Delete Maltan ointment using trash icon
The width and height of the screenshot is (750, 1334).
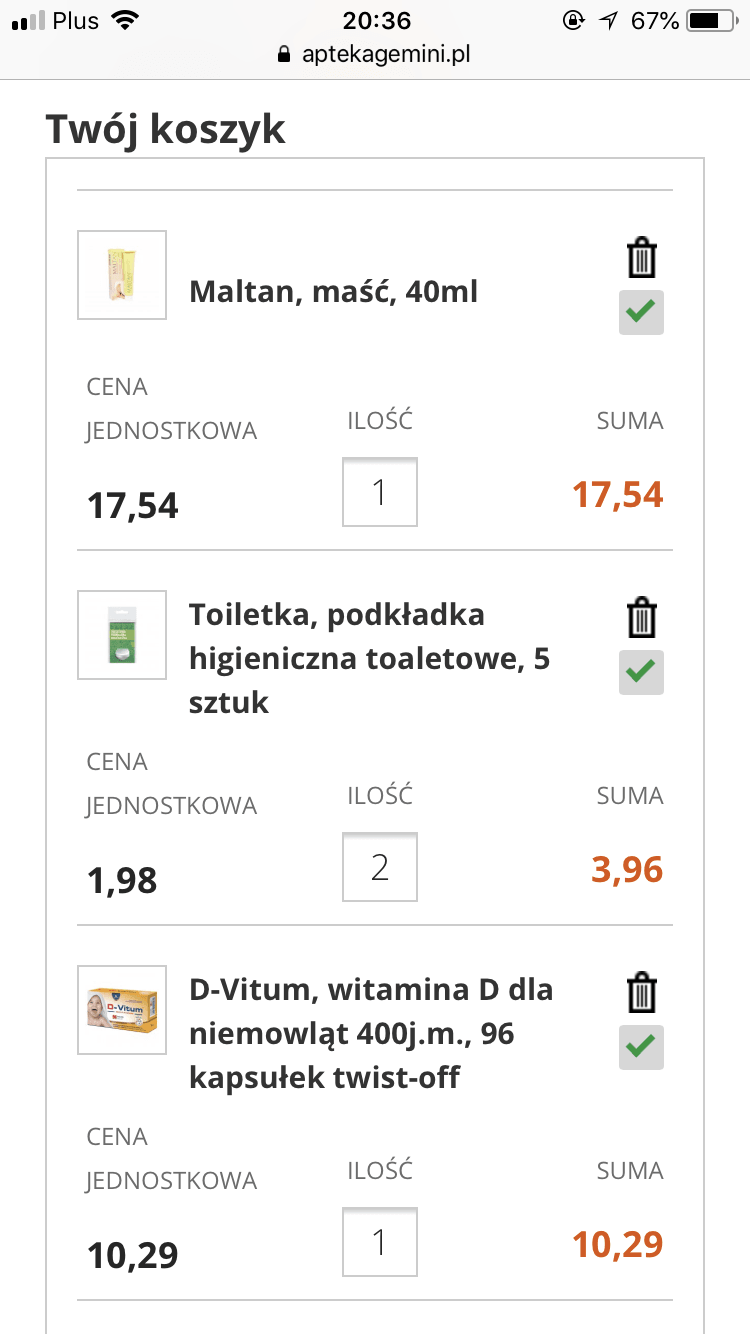[642, 258]
